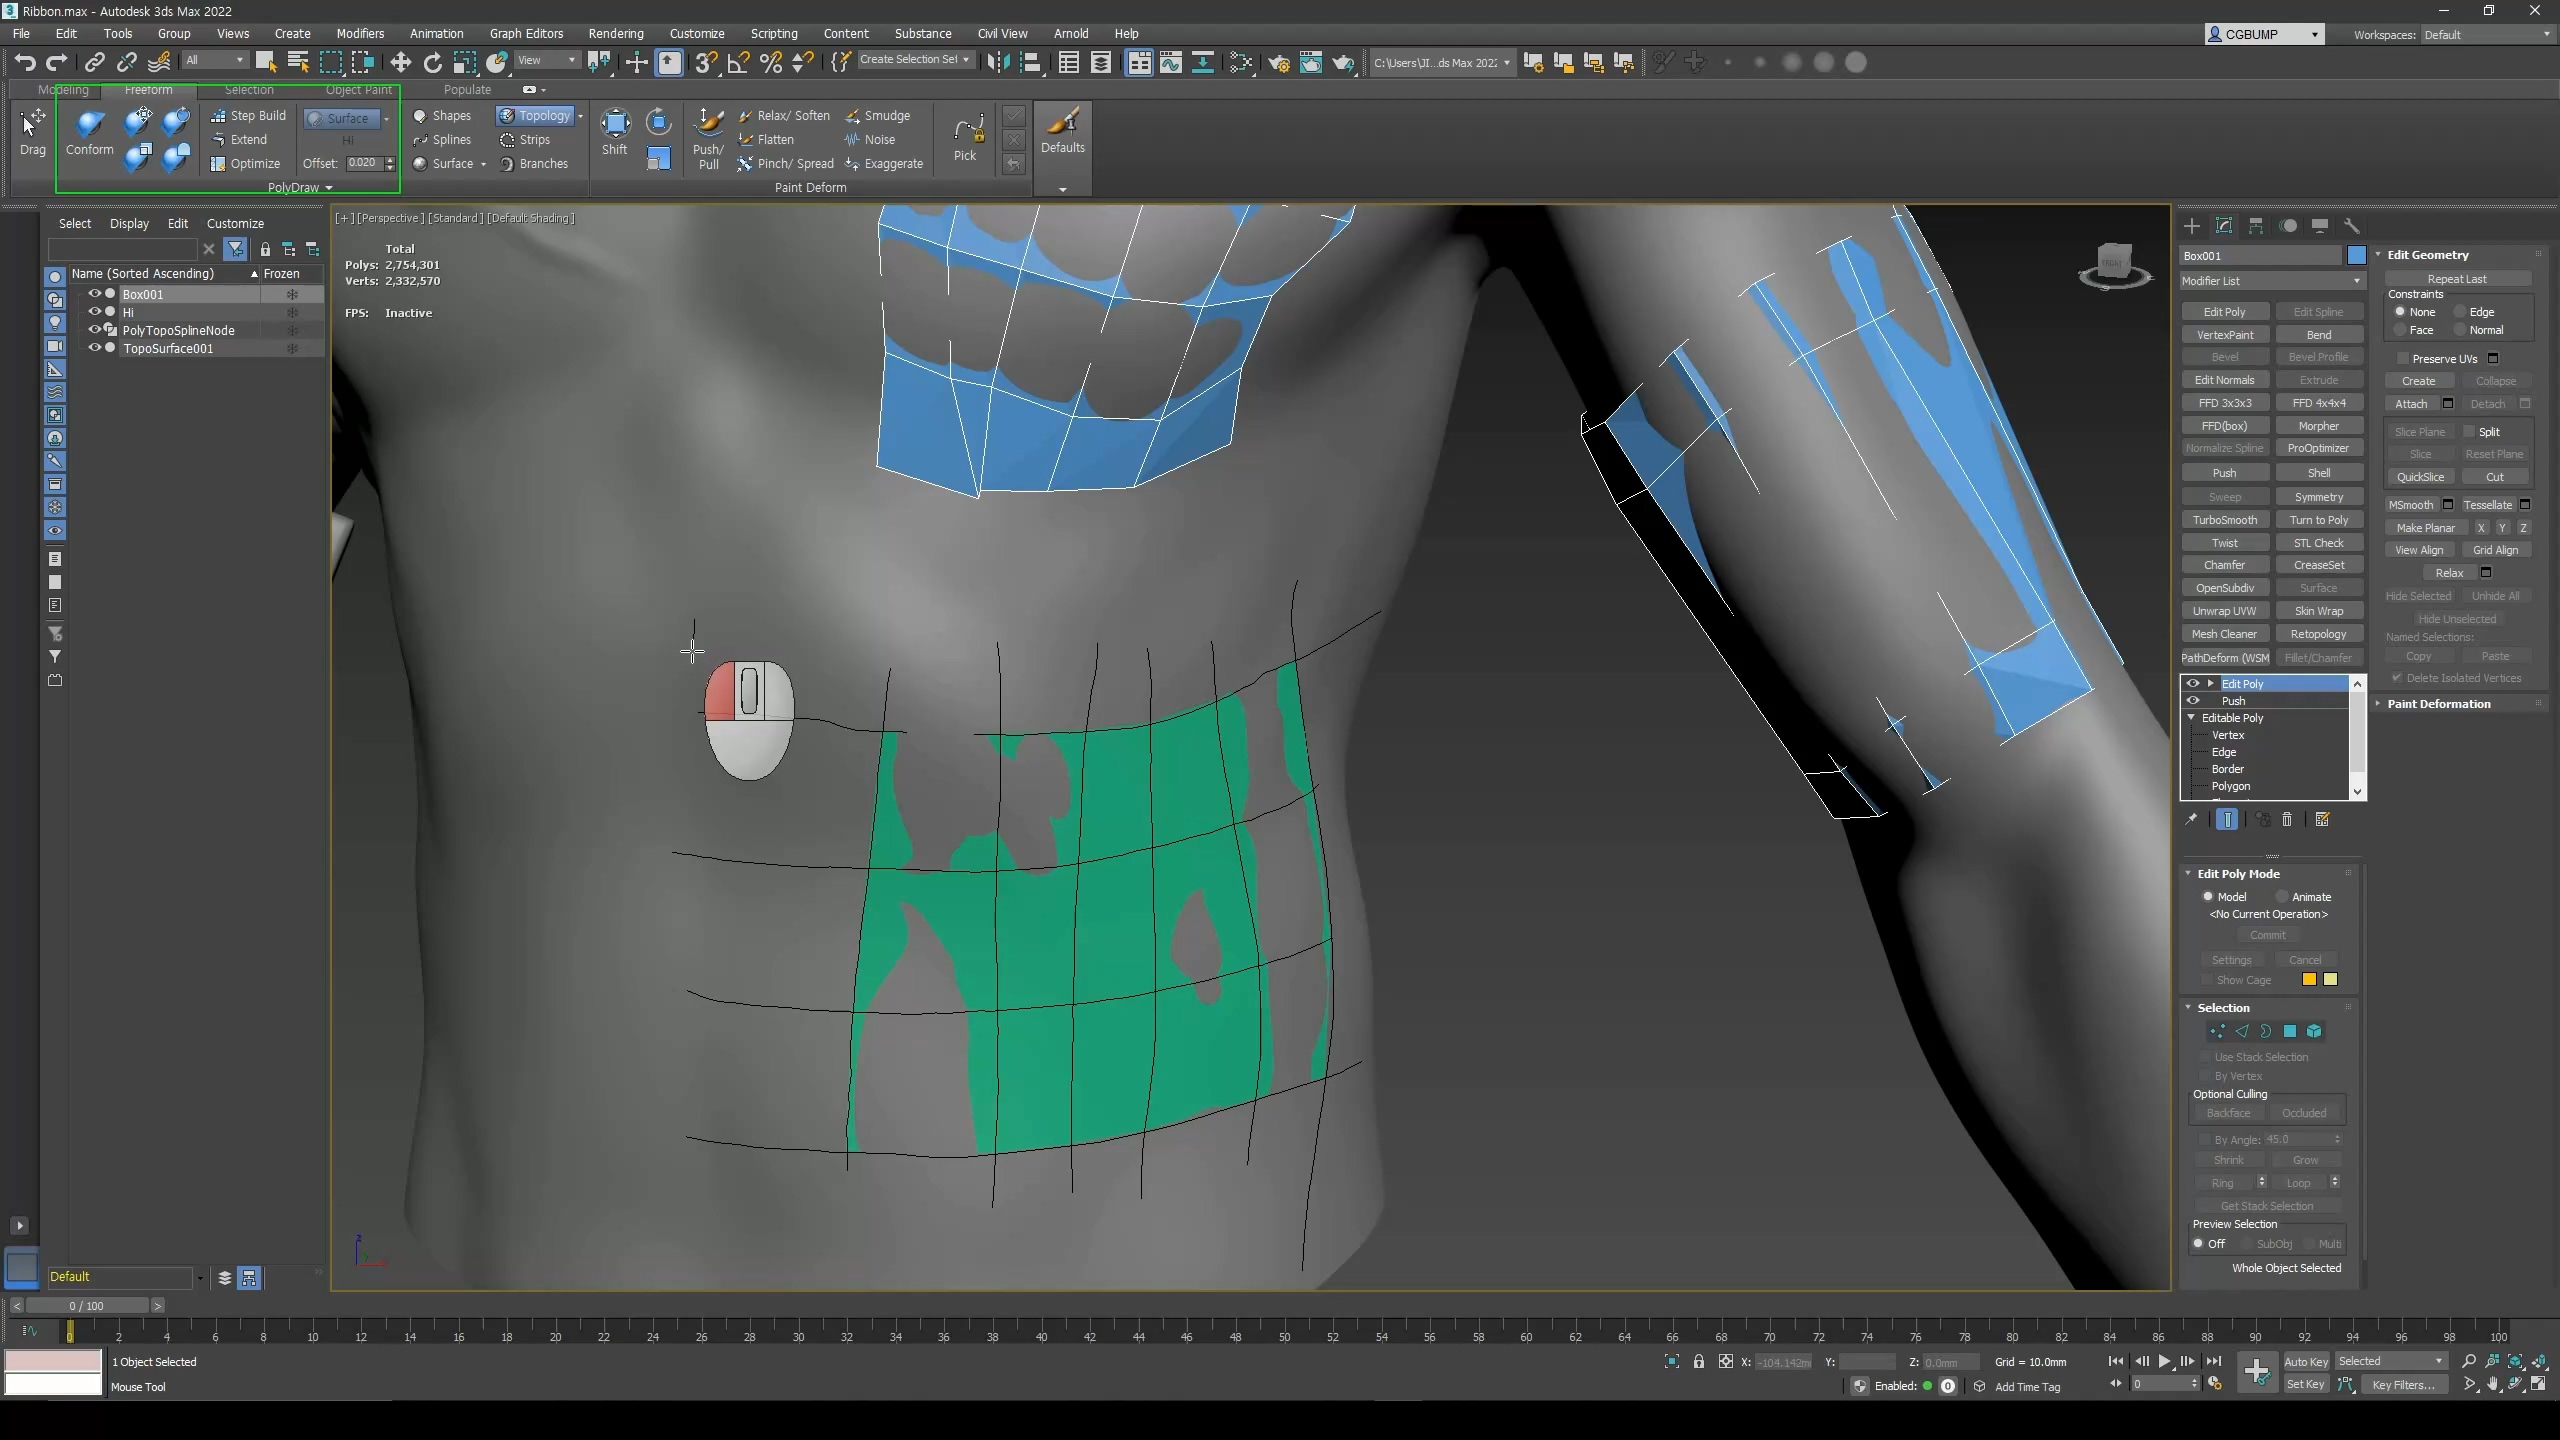Click the Retopology modifier button
The width and height of the screenshot is (2560, 1440).
click(x=2317, y=634)
